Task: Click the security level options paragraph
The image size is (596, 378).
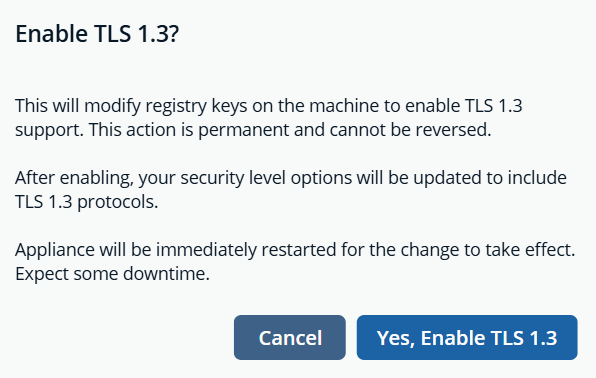Action: point(291,189)
